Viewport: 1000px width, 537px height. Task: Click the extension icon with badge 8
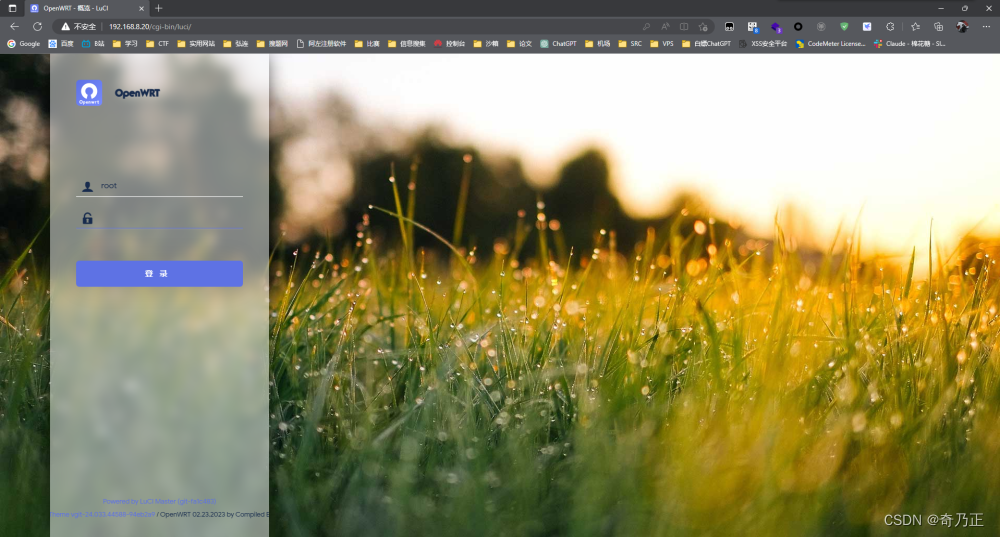coord(753,27)
